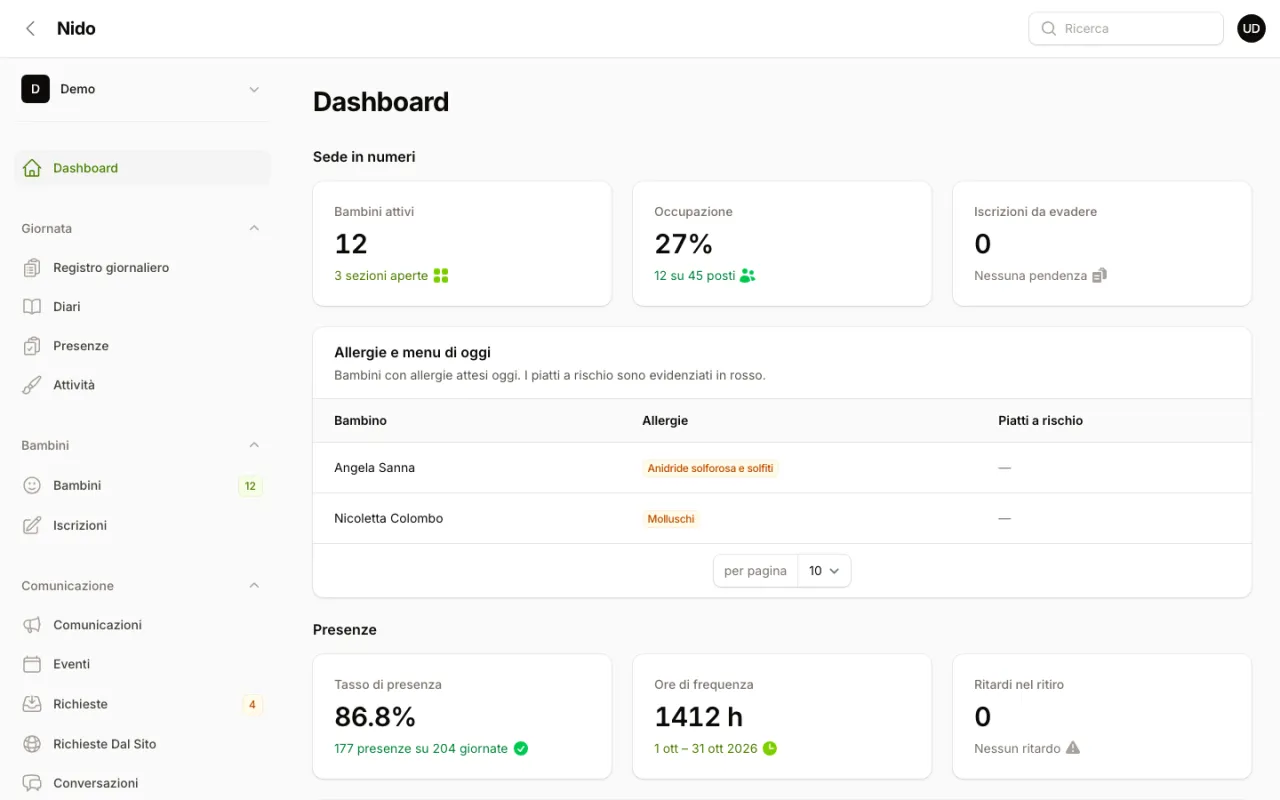Open the Demo workspace switcher dropdown
Image resolution: width=1280 pixels, height=800 pixels.
click(x=142, y=89)
